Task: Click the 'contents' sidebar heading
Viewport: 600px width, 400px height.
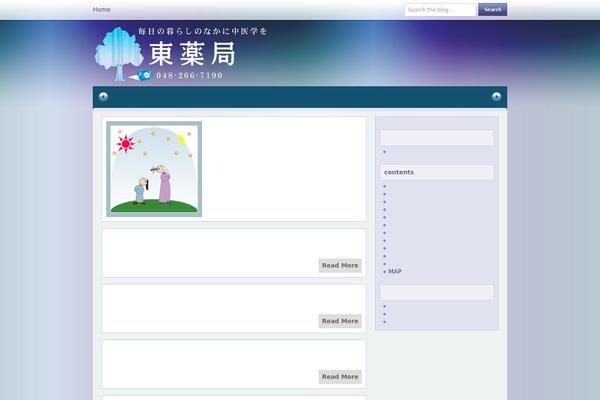Action: (x=399, y=172)
